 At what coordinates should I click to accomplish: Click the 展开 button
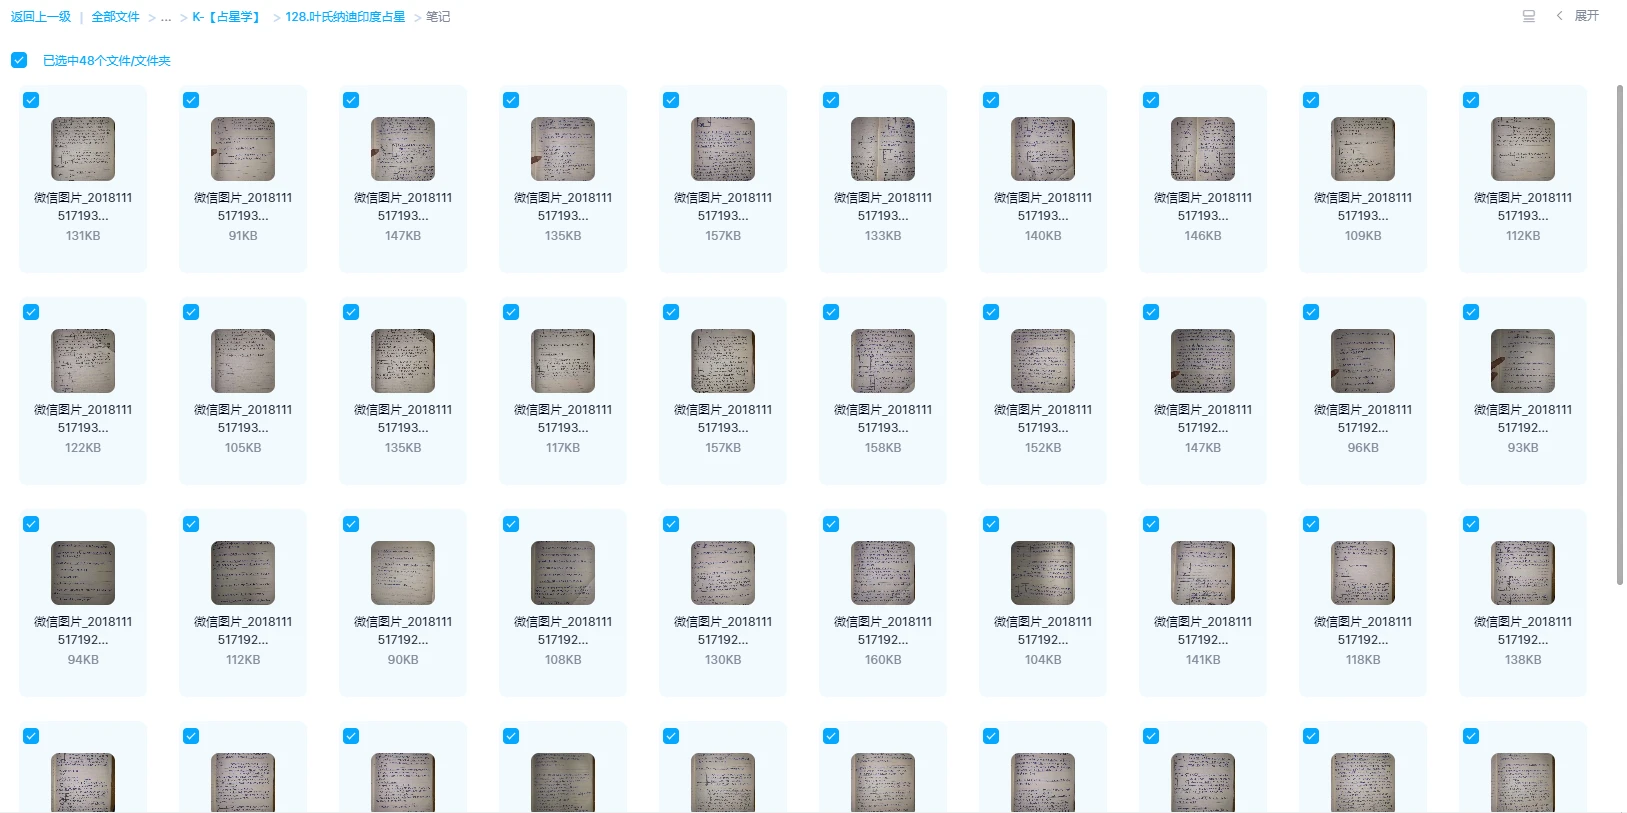click(x=1586, y=16)
